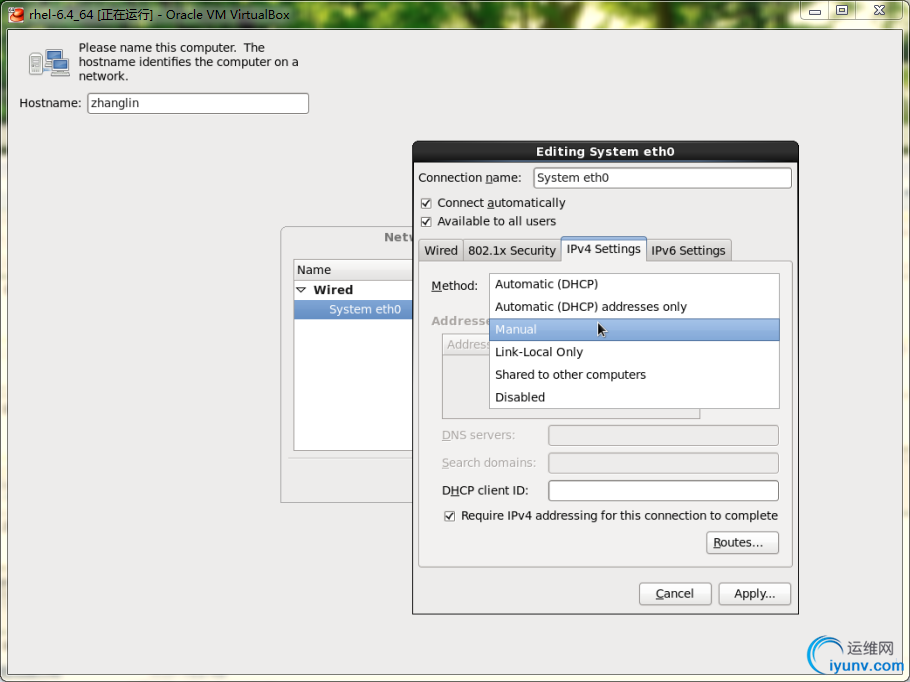Toggle Require IPv4 addressing checkbox
The width and height of the screenshot is (910, 682).
pyautogui.click(x=449, y=516)
